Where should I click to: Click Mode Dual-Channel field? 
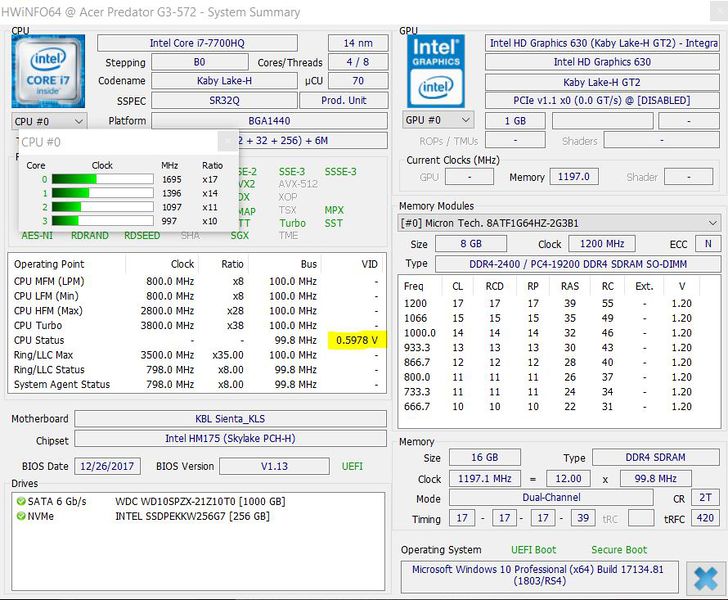point(551,497)
